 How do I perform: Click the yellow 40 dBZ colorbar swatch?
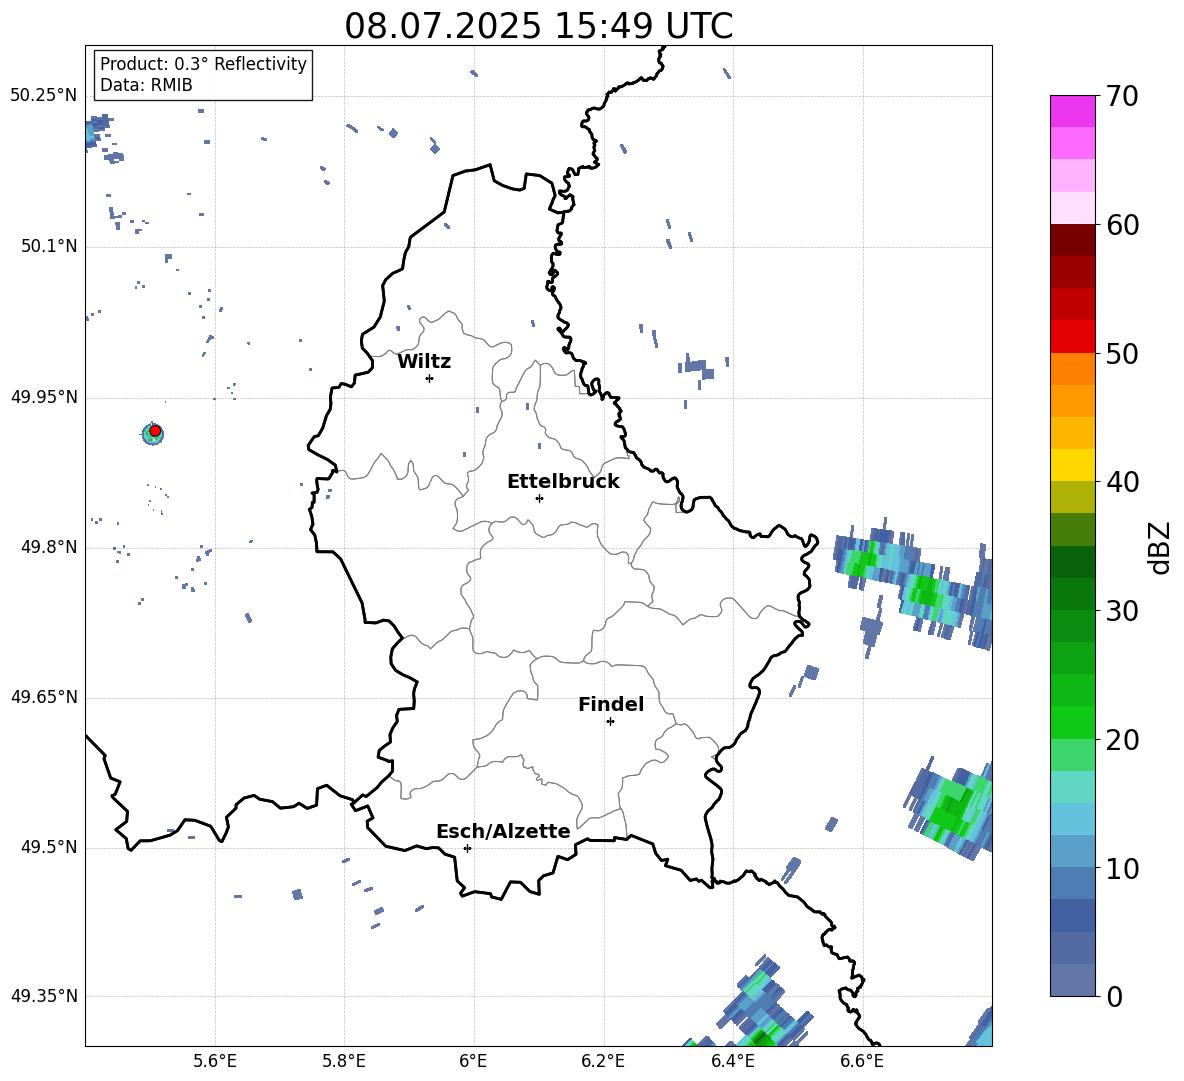(1073, 465)
